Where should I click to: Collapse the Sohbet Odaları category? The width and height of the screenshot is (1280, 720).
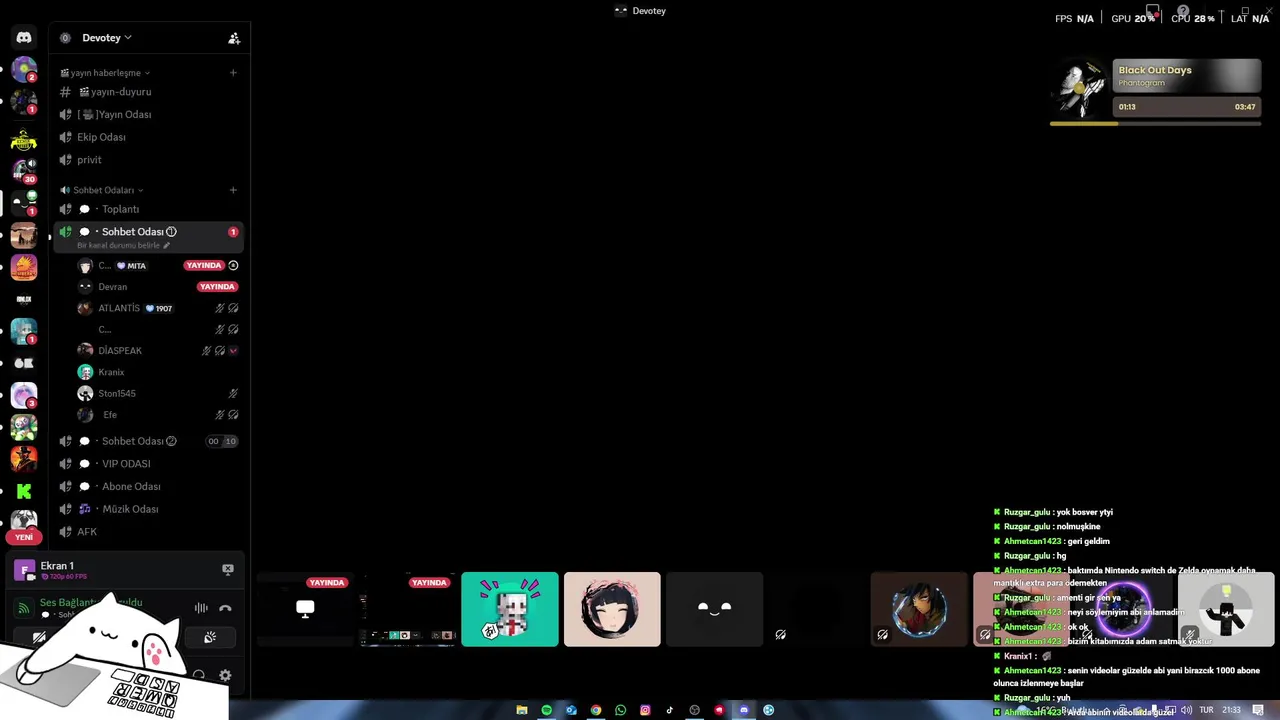pos(102,190)
